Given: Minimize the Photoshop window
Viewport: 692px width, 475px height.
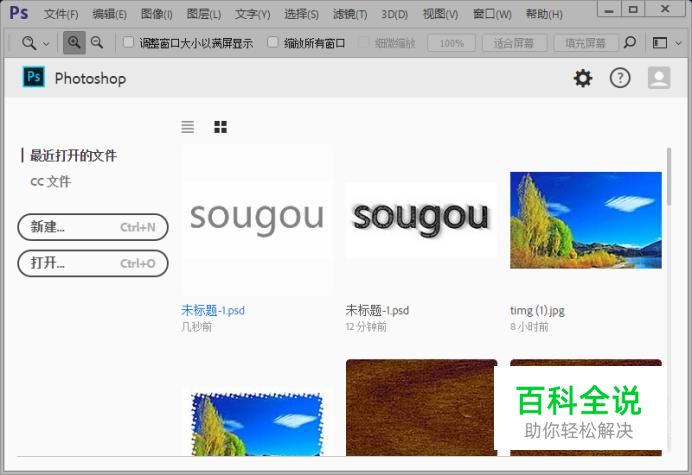Looking at the screenshot, I should pyautogui.click(x=609, y=9).
